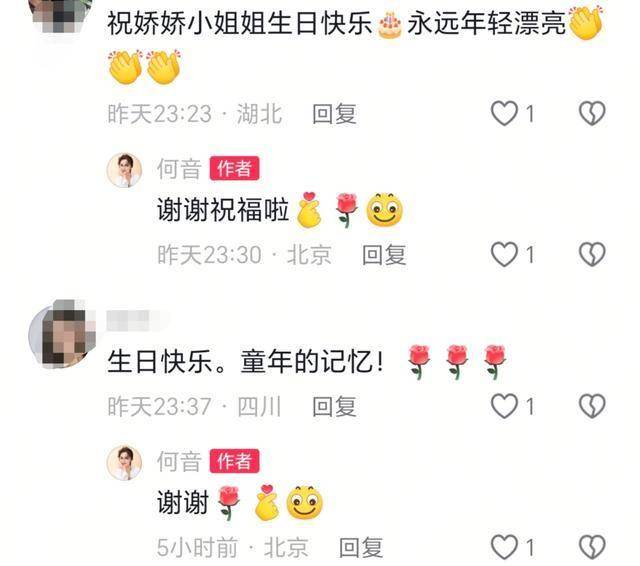Reply to 何音's 昨天23:30 北京 comment
This screenshot has width=640, height=566.
[384, 255]
